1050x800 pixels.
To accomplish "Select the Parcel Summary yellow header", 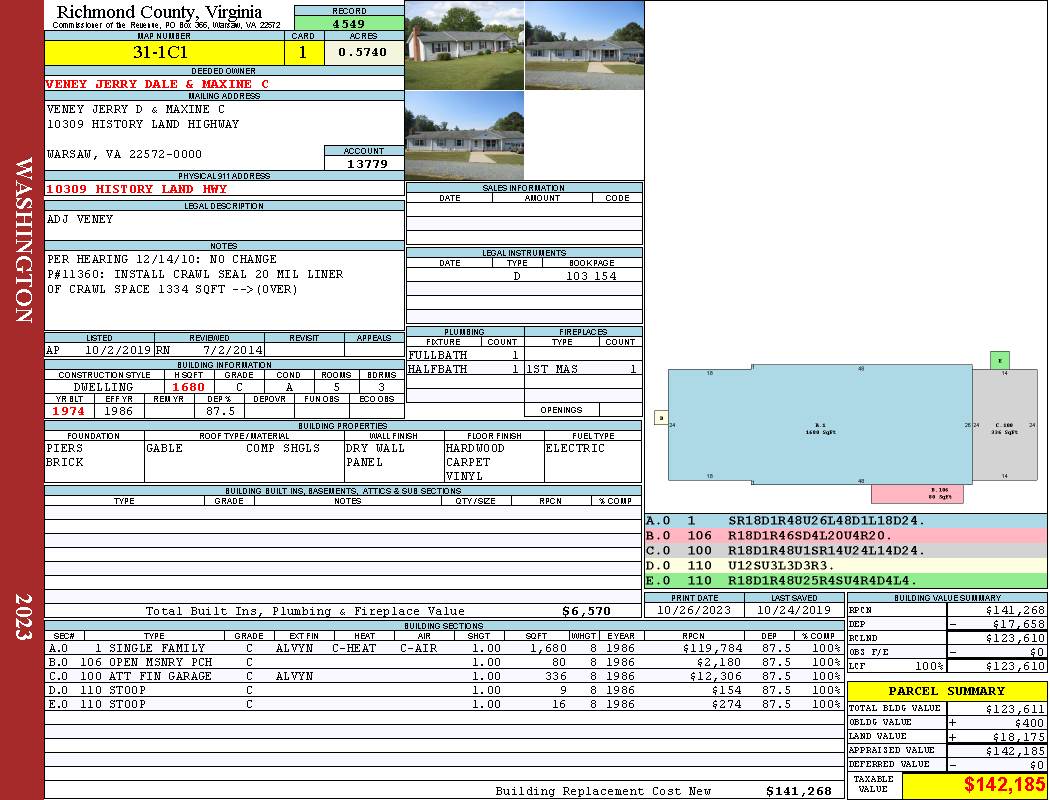I will click(946, 691).
